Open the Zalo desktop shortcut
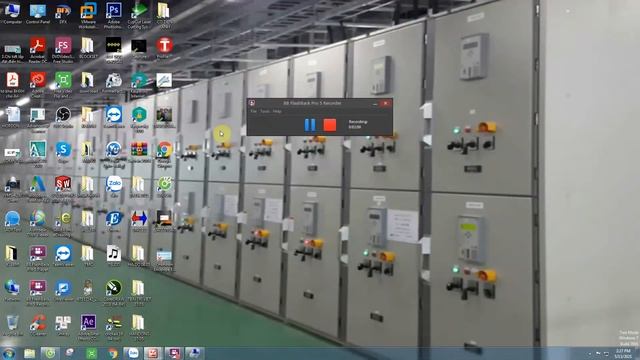This screenshot has width=640, height=360. click(x=113, y=186)
